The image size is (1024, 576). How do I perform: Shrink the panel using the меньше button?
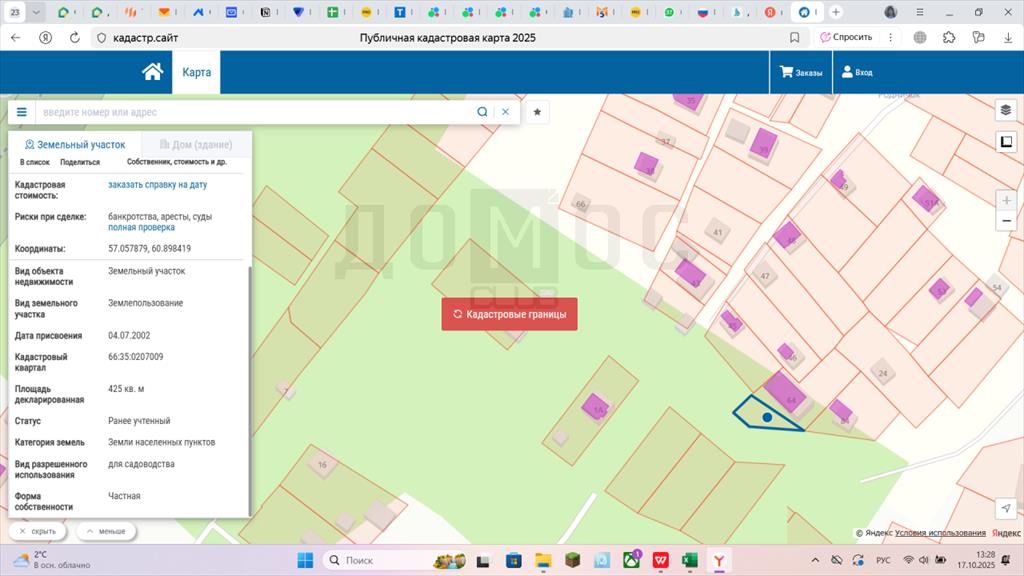[x=106, y=532]
